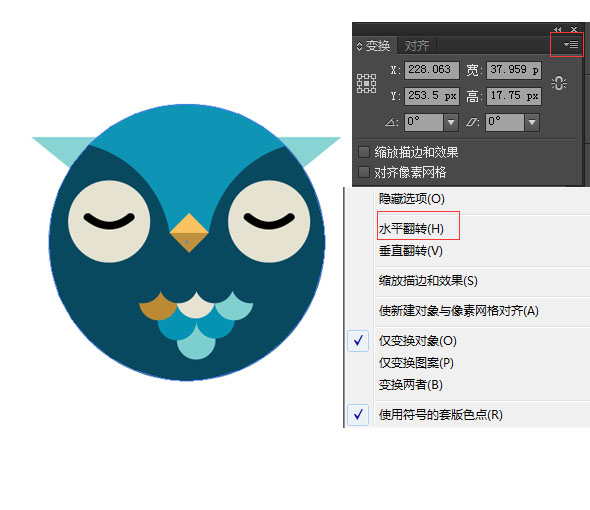Switch to the 变换 tab

tap(378, 46)
